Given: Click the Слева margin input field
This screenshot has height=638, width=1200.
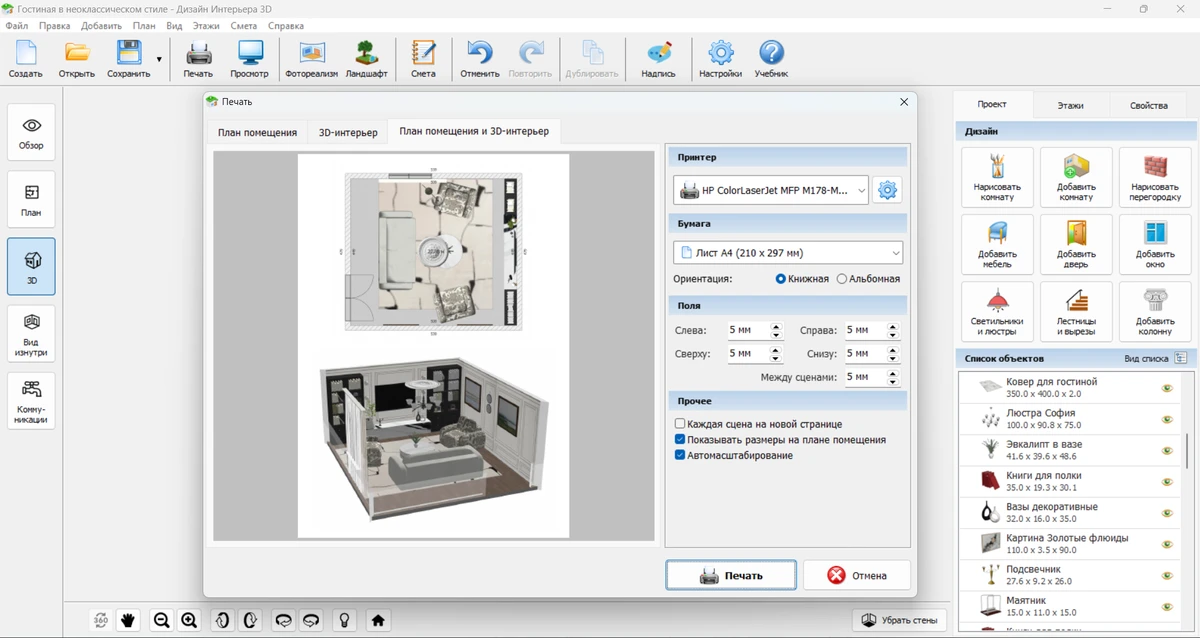Looking at the screenshot, I should pyautogui.click(x=746, y=330).
